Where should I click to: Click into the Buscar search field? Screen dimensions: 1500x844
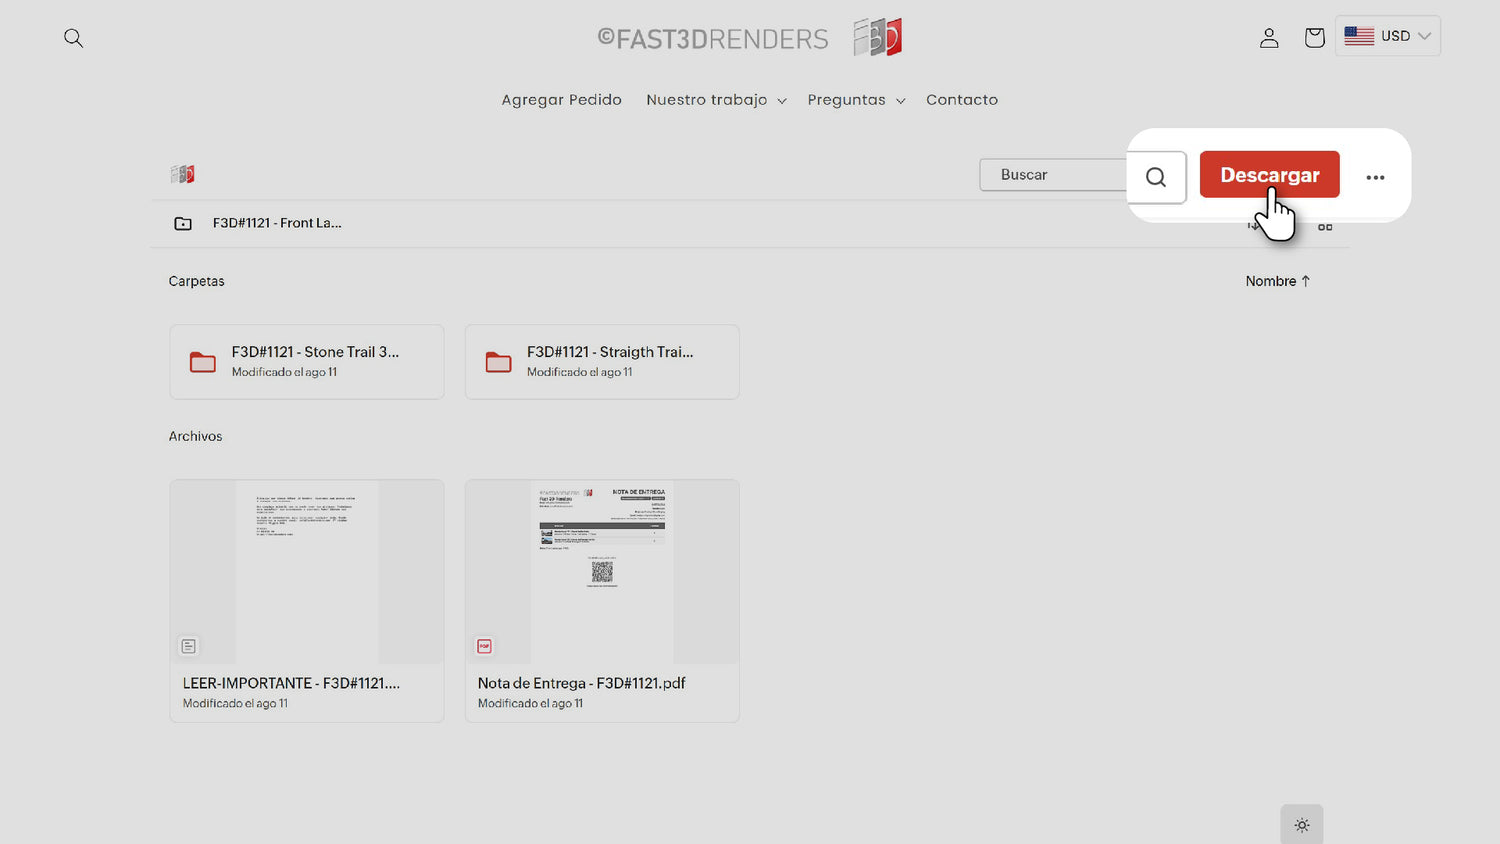1052,175
